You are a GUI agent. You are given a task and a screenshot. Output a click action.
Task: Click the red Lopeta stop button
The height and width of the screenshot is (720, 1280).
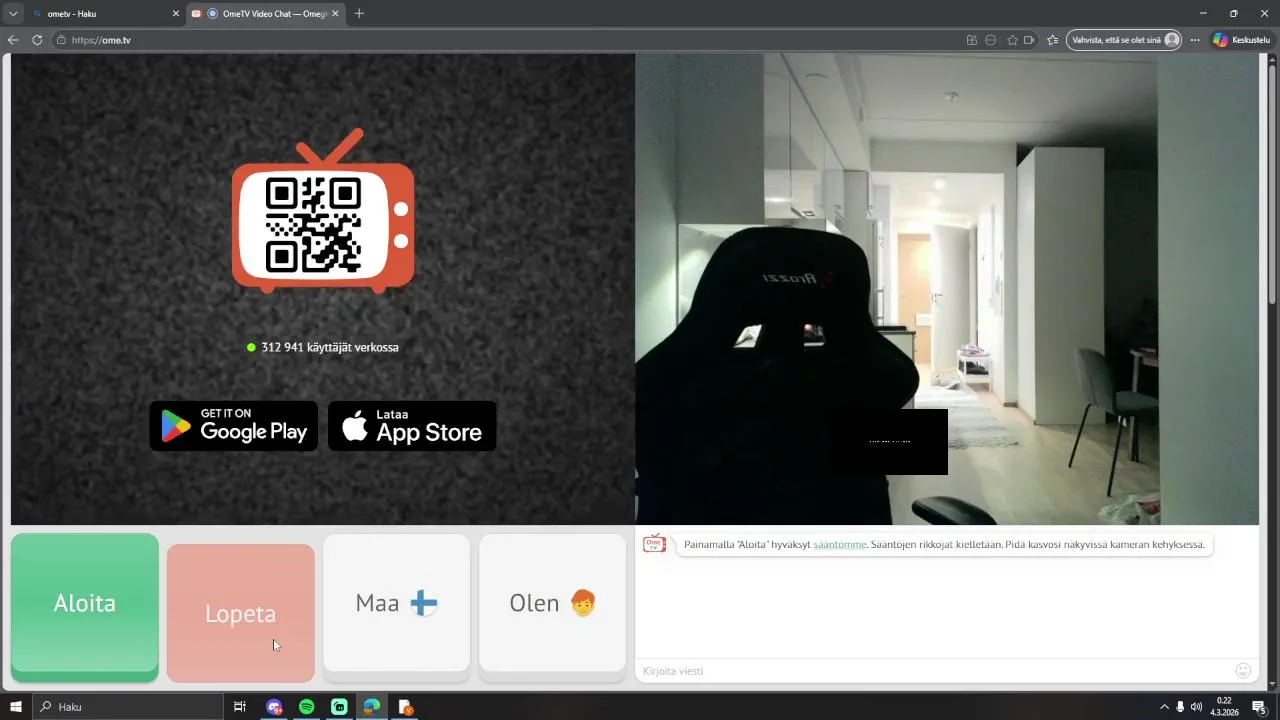coord(241,613)
